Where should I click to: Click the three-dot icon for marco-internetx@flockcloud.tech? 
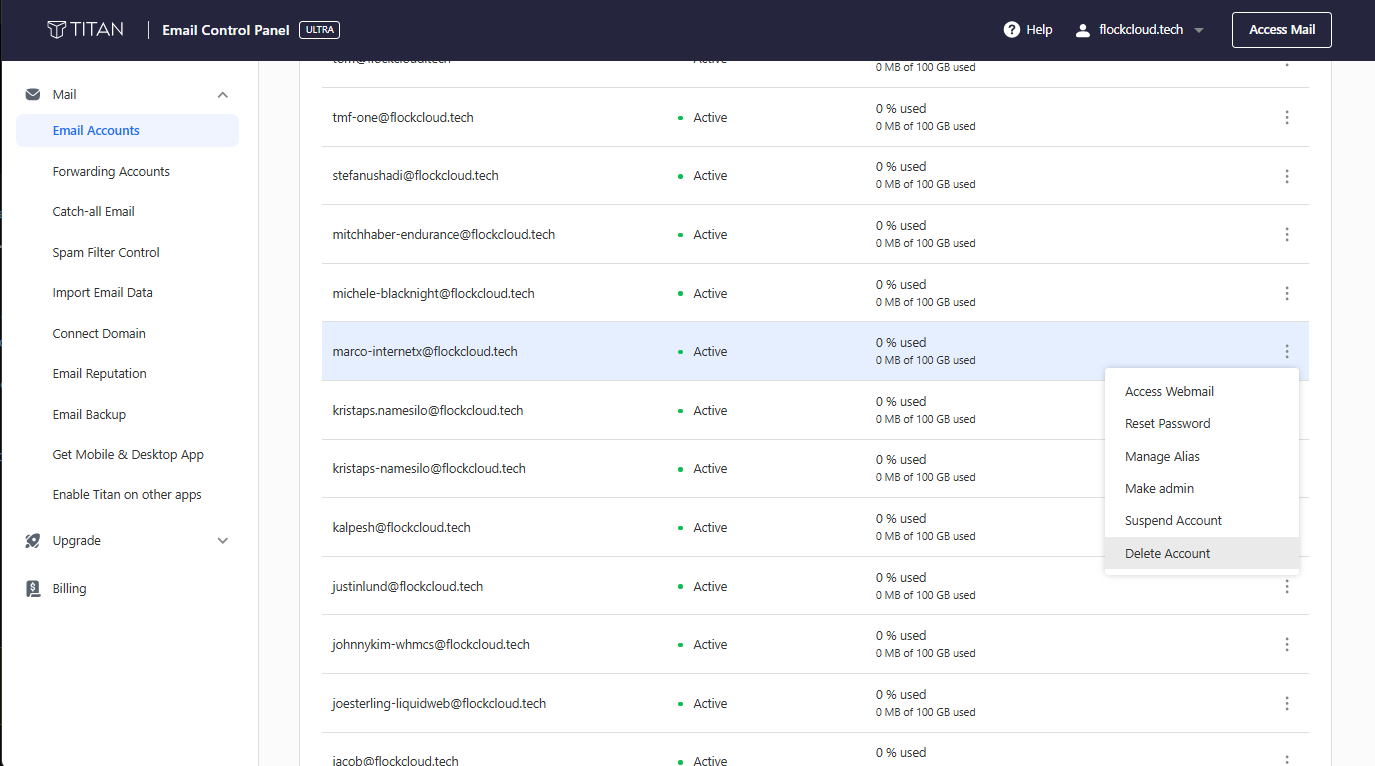(x=1287, y=351)
